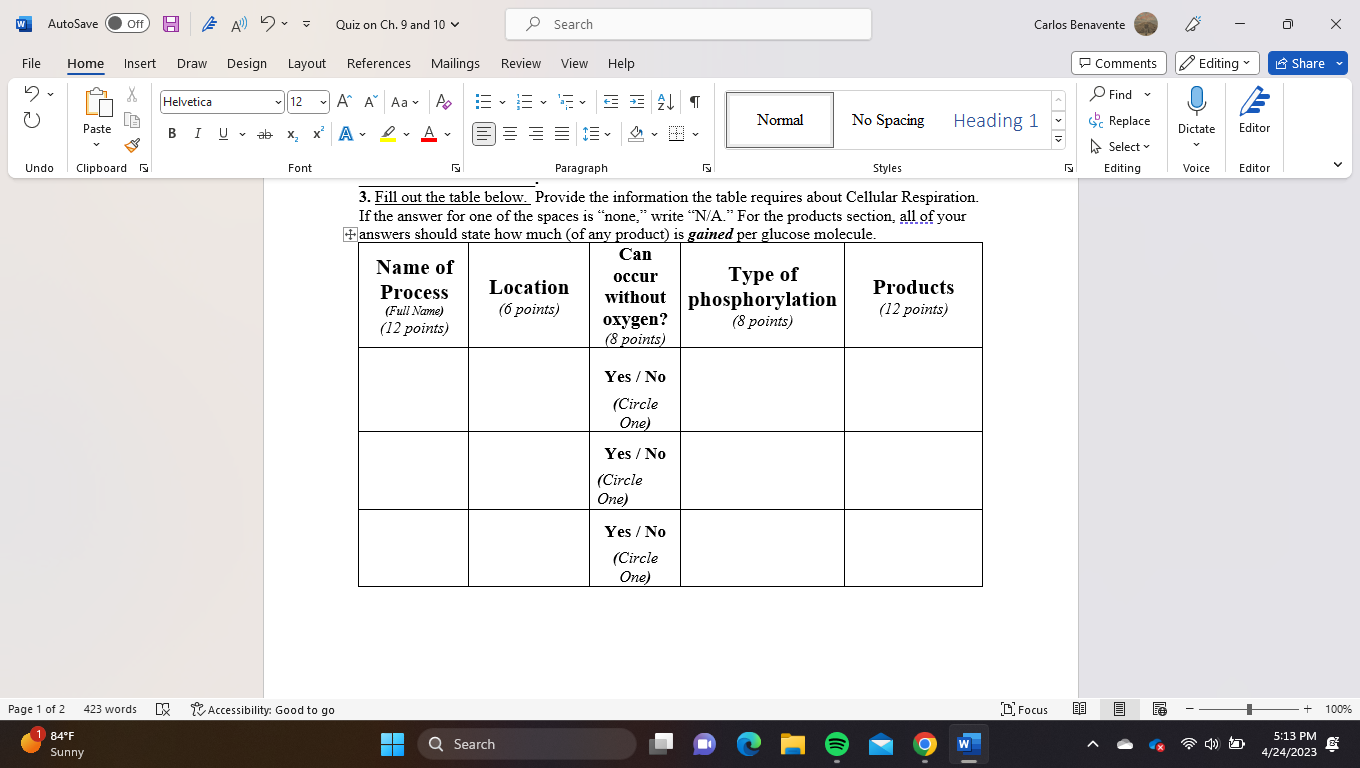The image size is (1360, 768).
Task: Click the Copy icon in Clipboard group
Action: point(132,120)
